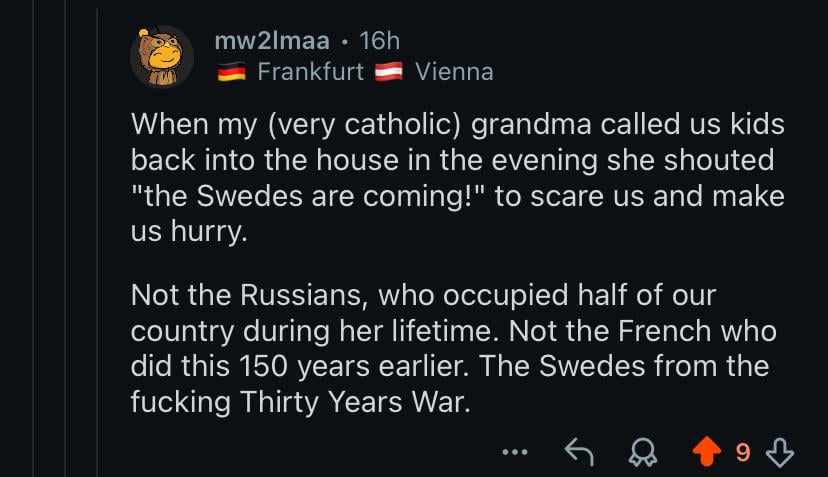This screenshot has width=828, height=477.
Task: Click the reply arrow icon
Action: (x=579, y=453)
